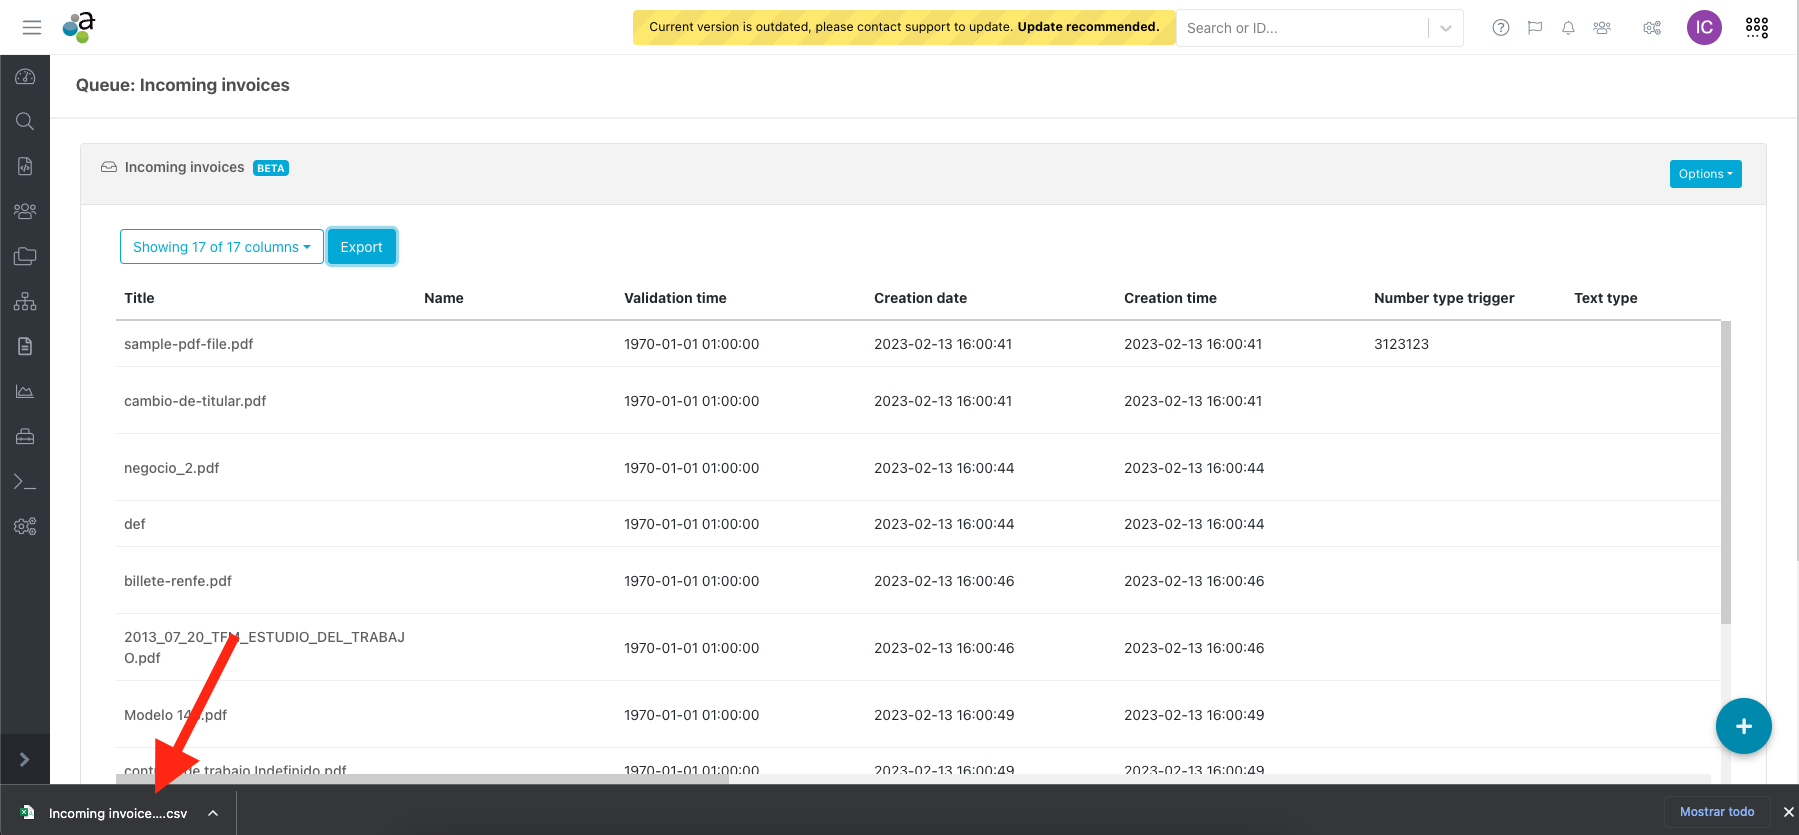This screenshot has height=835, width=1799.
Task: Click the 'Validation time' column header
Action: tap(675, 298)
